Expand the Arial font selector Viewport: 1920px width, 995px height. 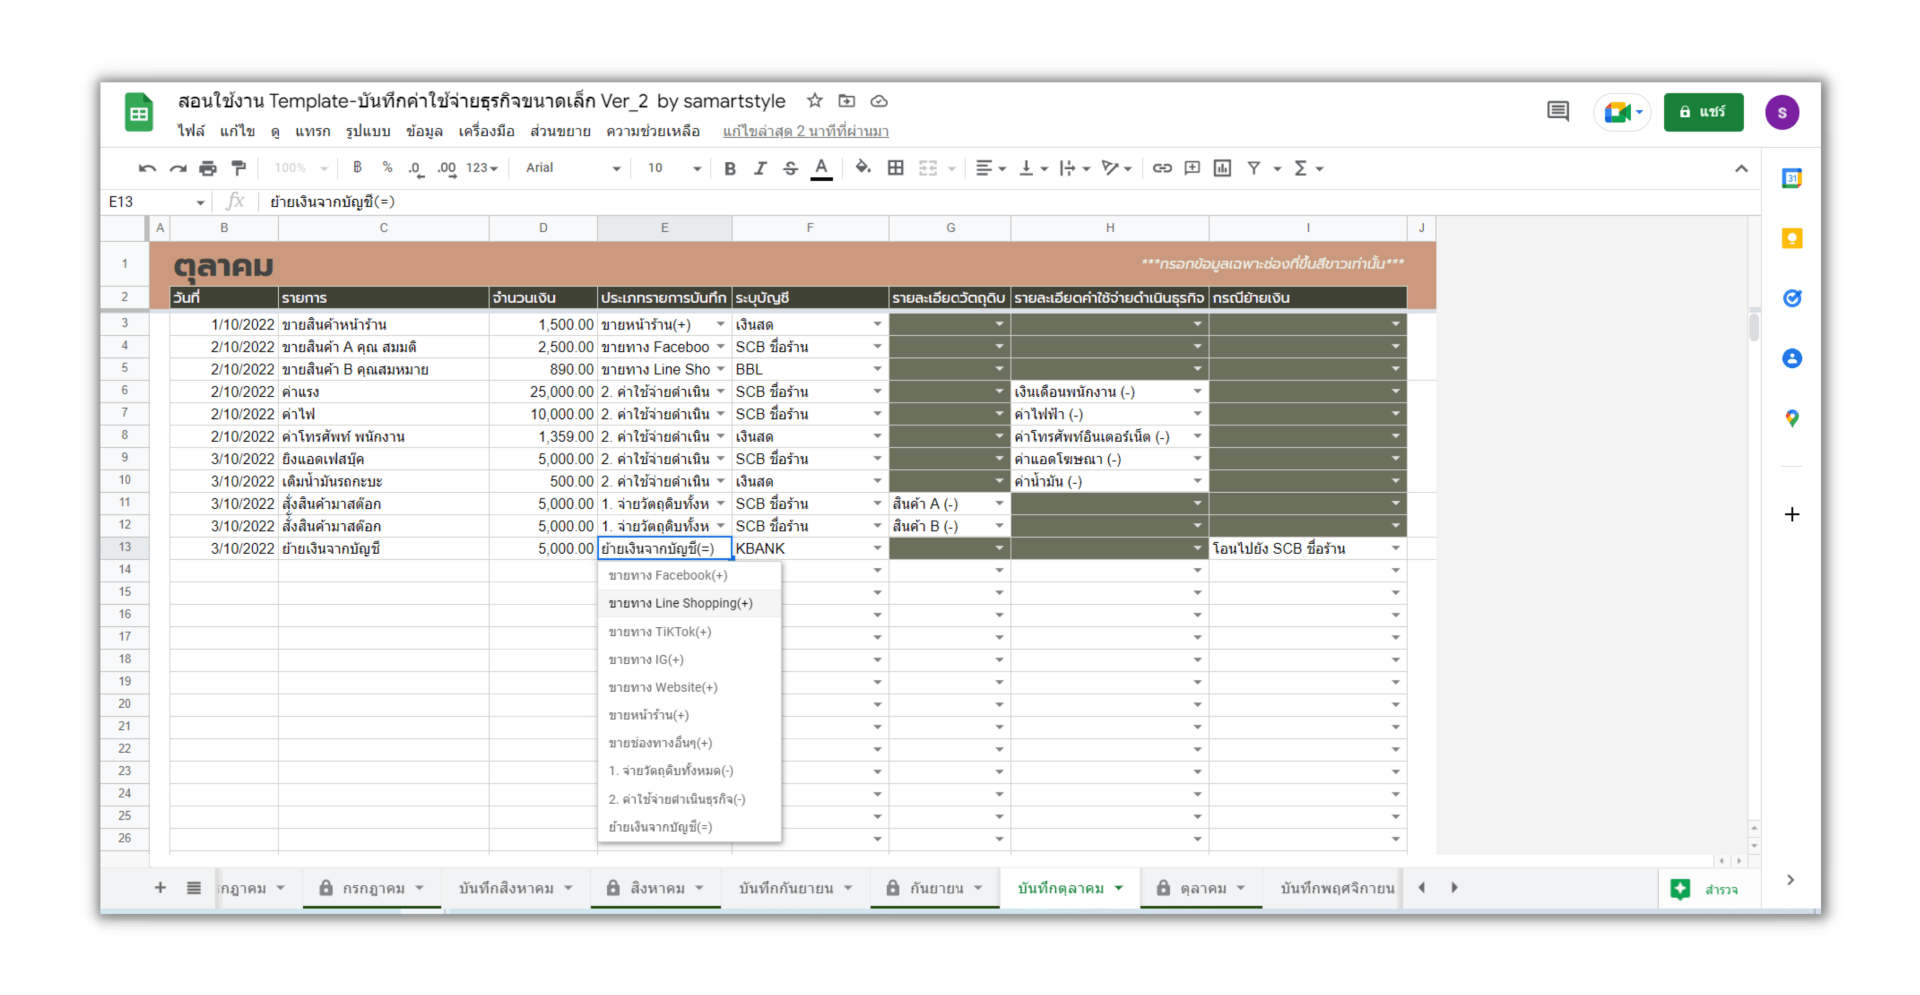[x=570, y=168]
